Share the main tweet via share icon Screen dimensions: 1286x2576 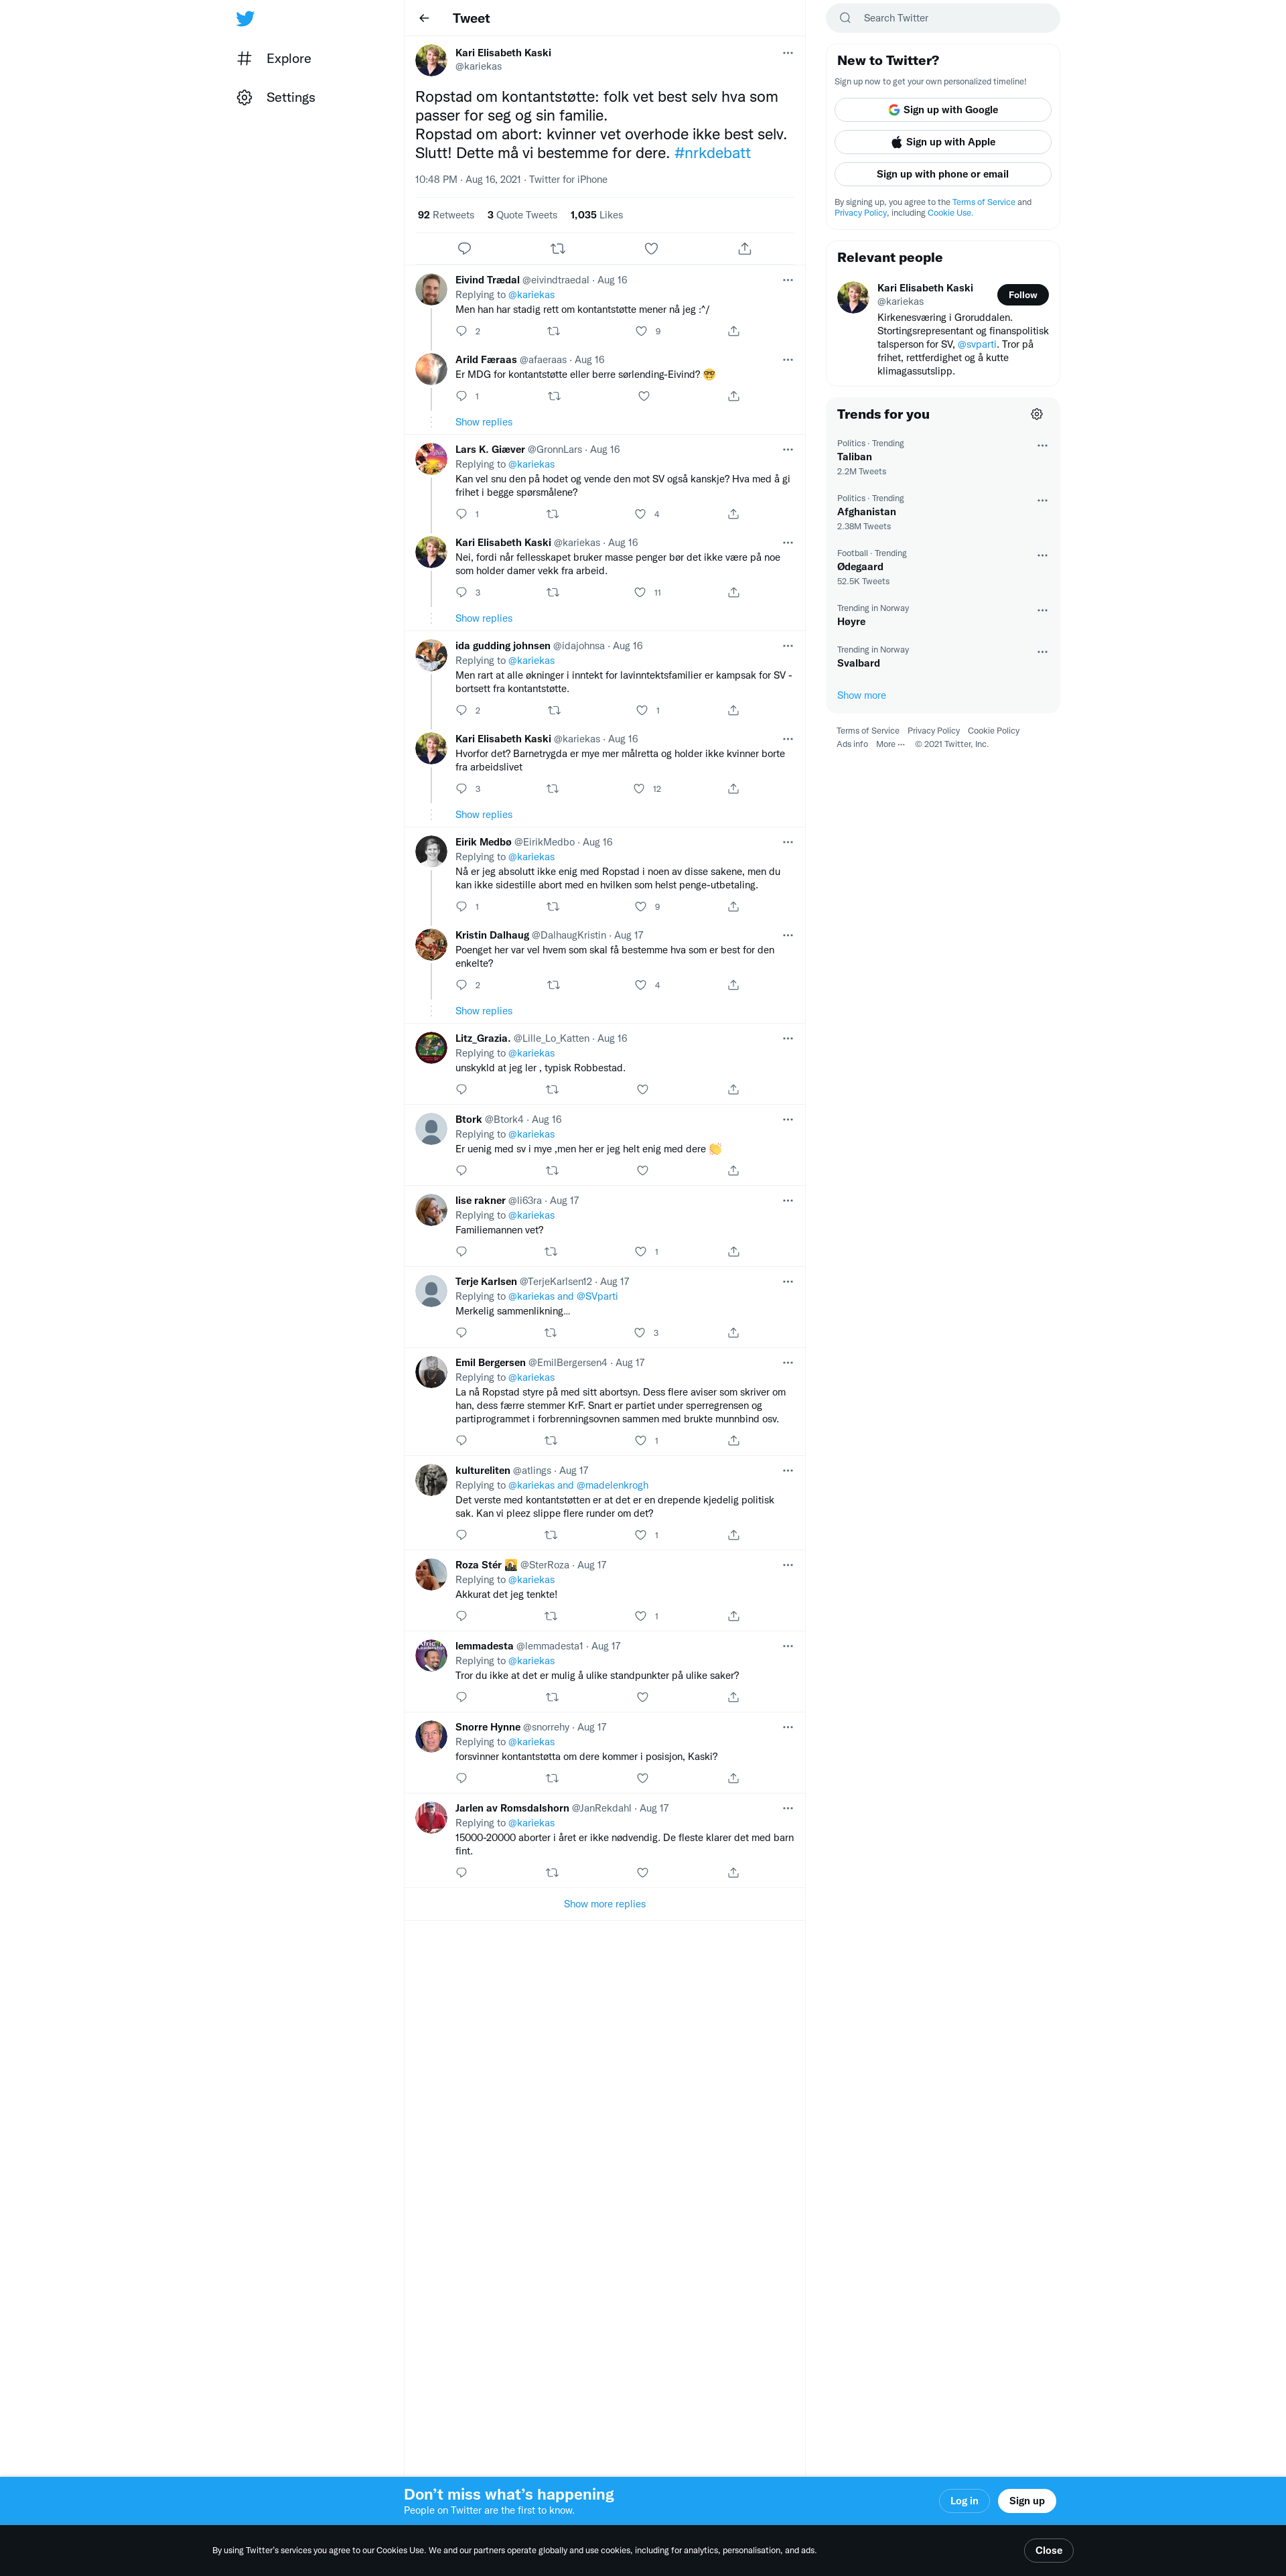coord(744,248)
